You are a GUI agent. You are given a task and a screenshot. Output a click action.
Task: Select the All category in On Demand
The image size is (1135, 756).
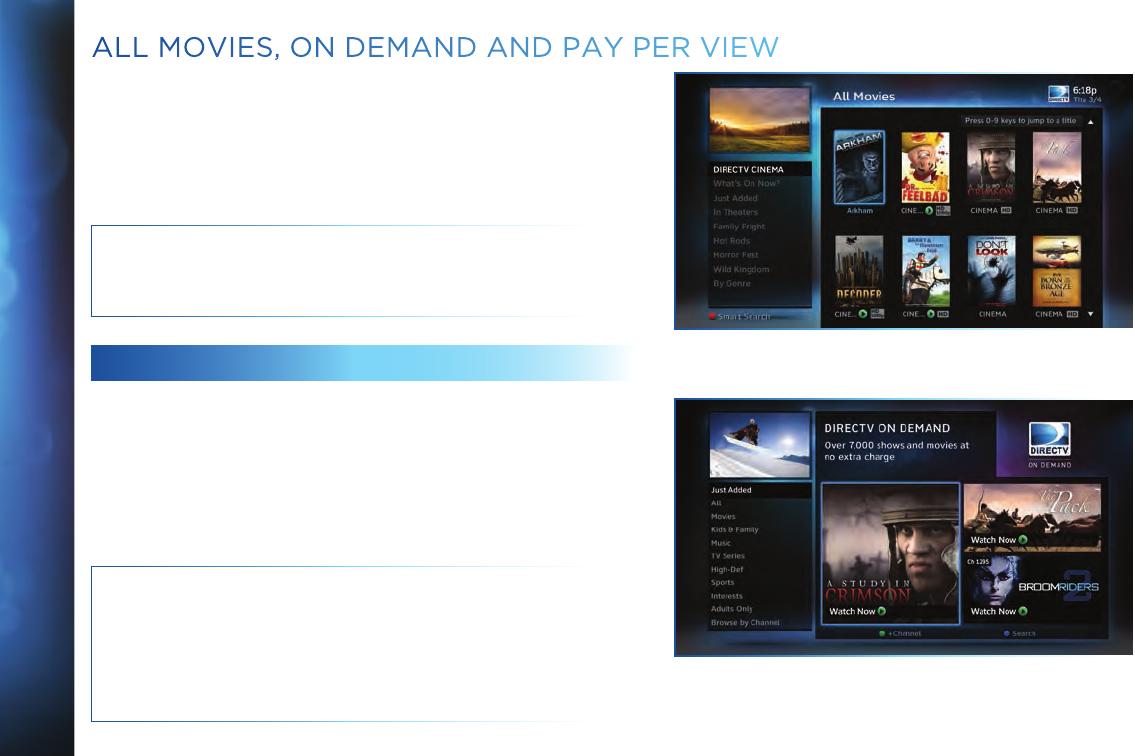tap(716, 503)
